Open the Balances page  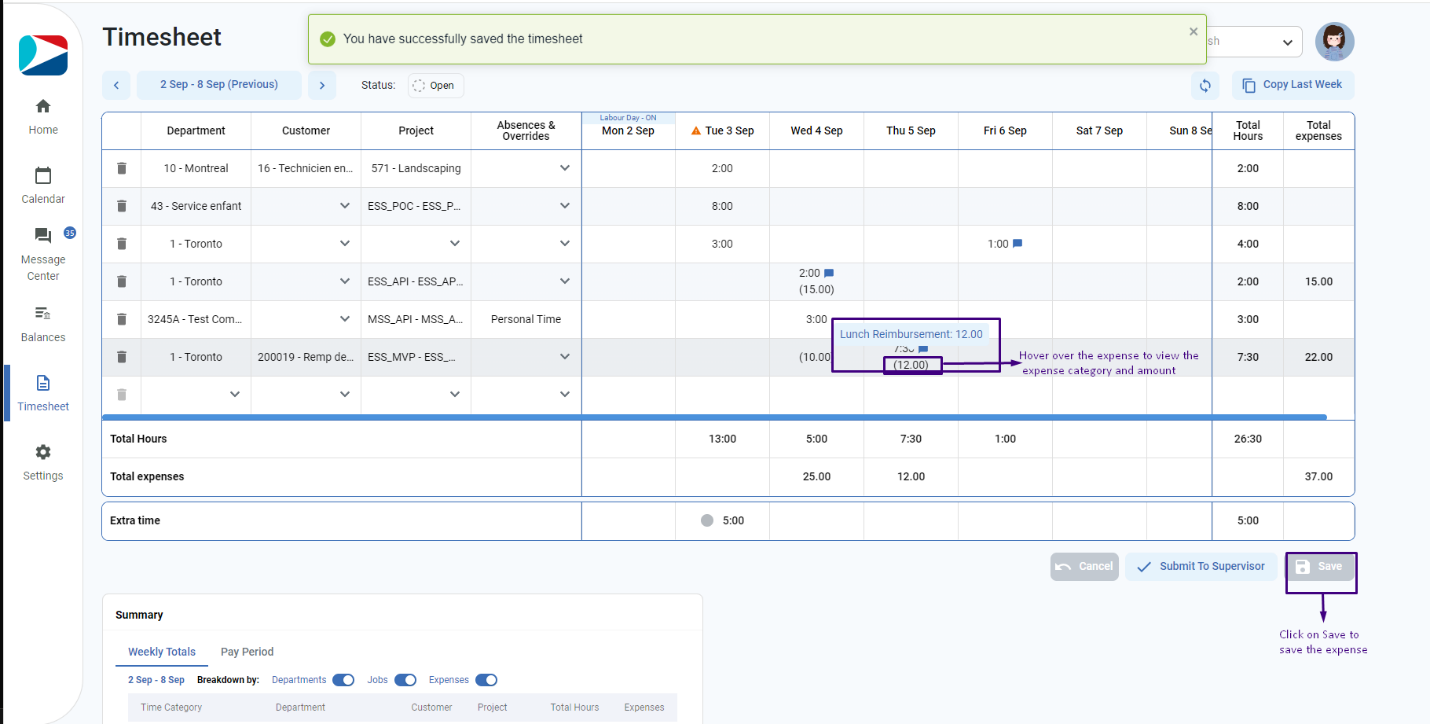point(43,323)
